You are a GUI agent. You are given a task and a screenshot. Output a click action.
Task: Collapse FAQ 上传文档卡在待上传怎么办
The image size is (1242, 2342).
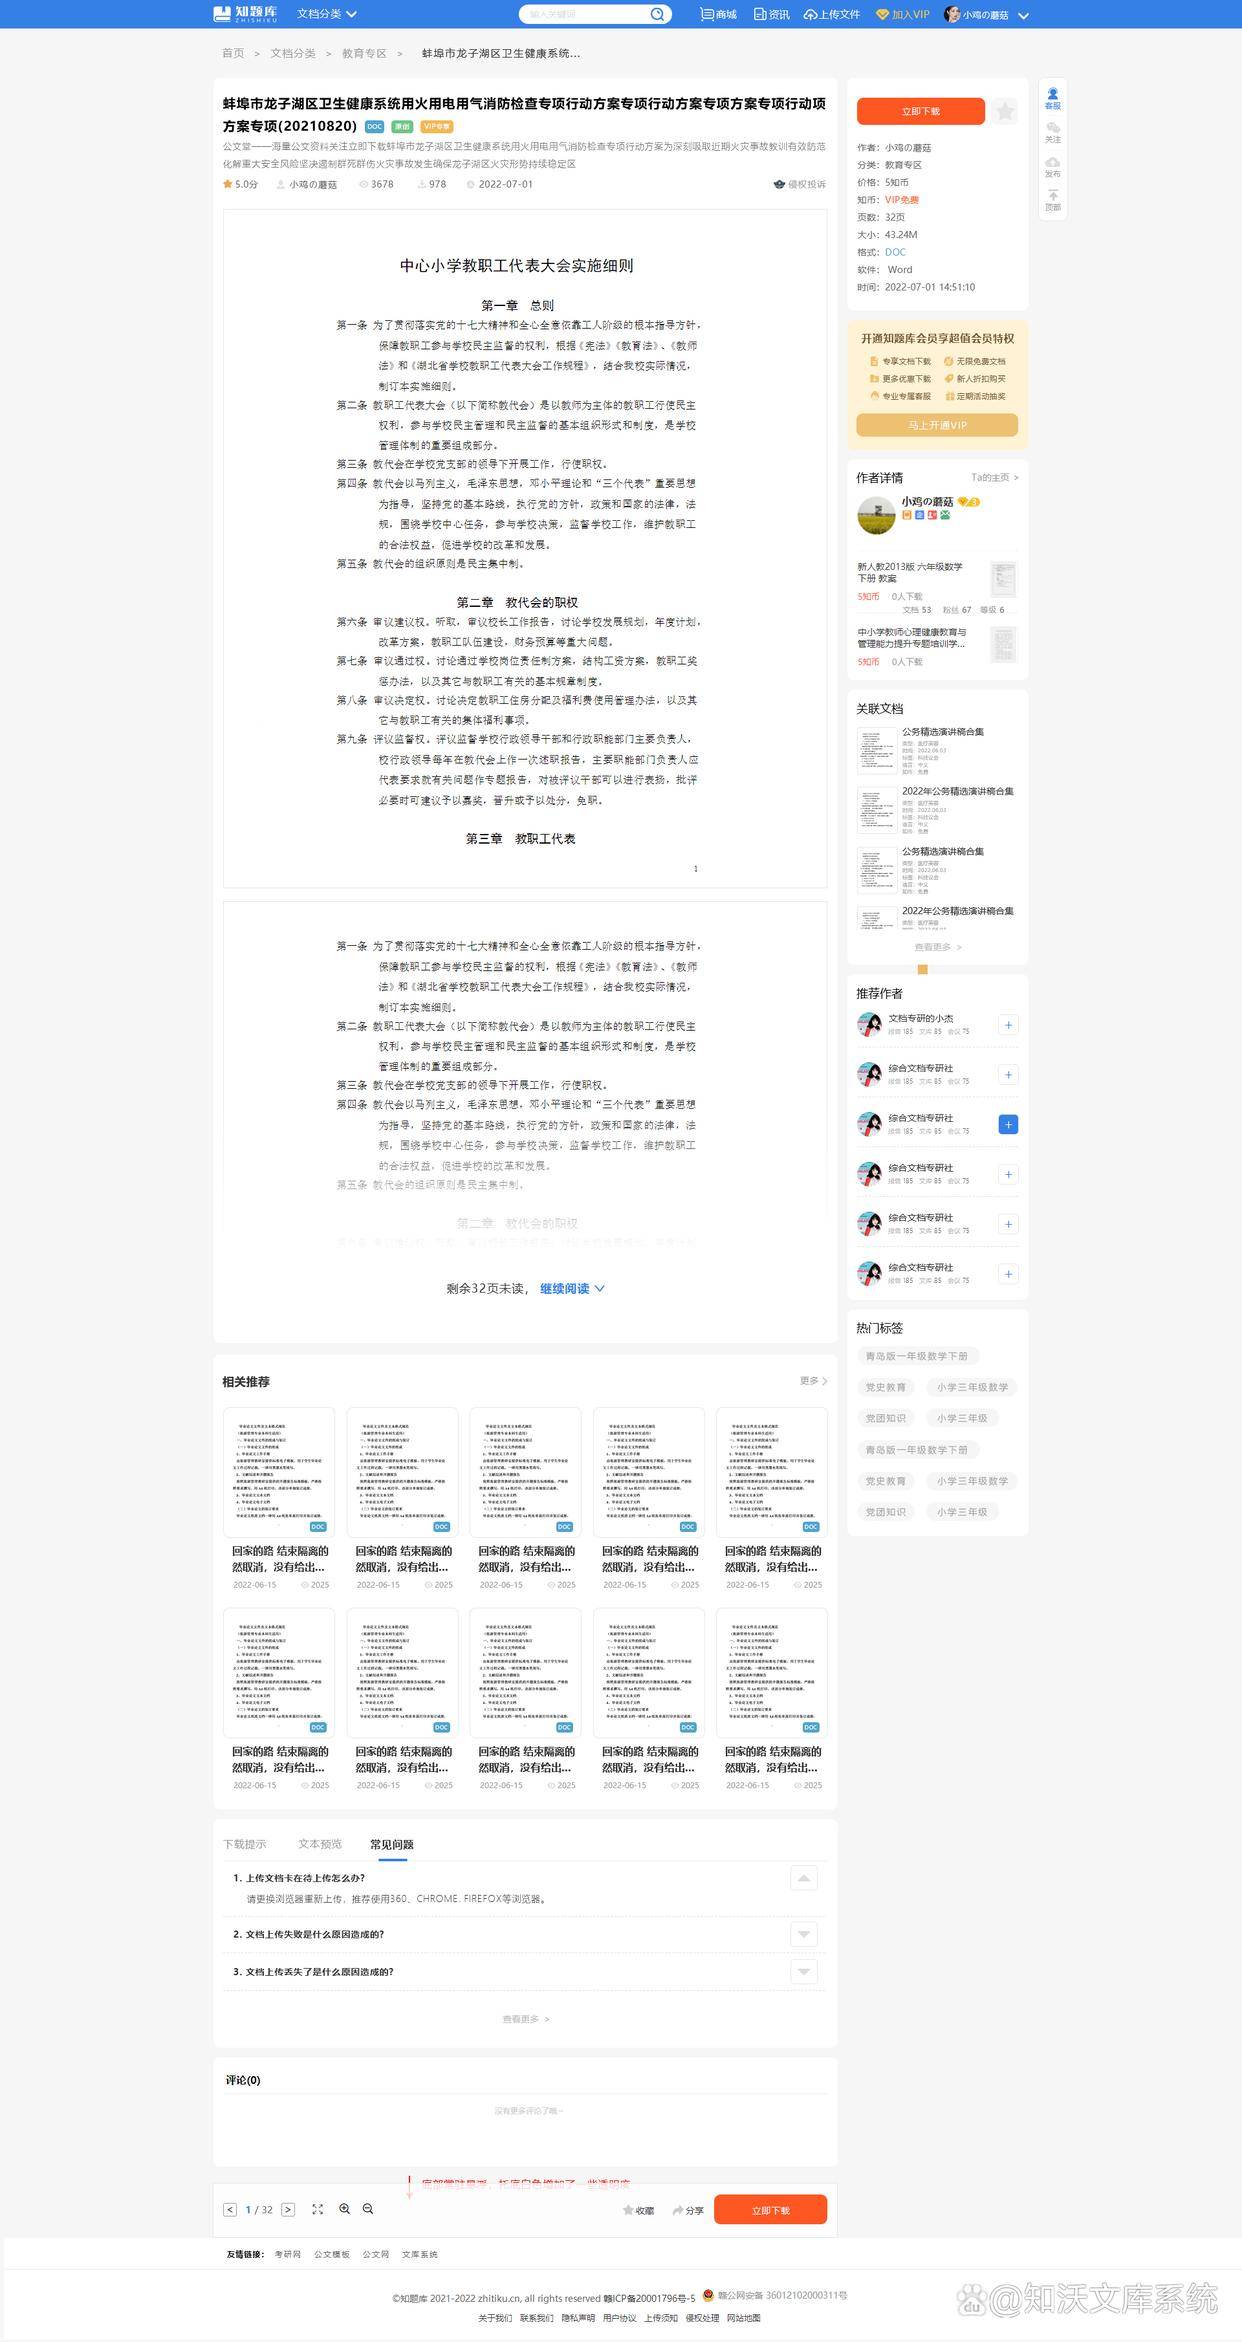[803, 1878]
